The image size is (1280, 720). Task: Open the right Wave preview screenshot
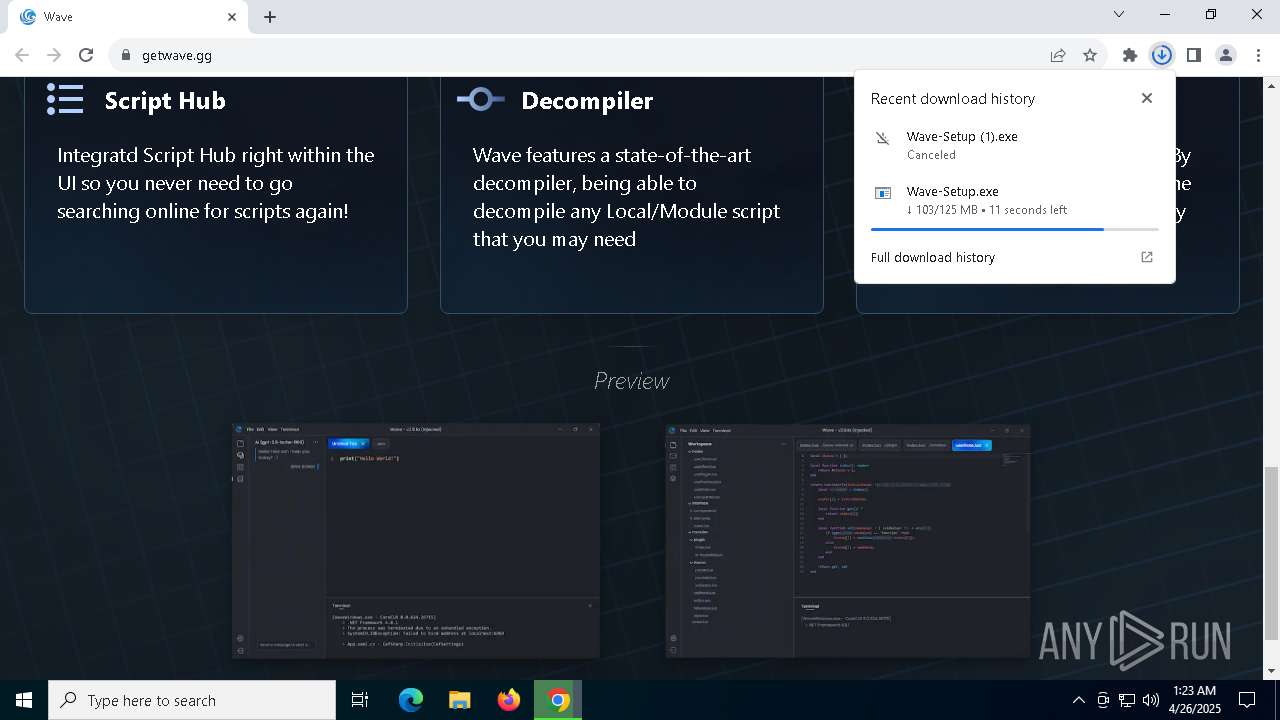point(848,540)
